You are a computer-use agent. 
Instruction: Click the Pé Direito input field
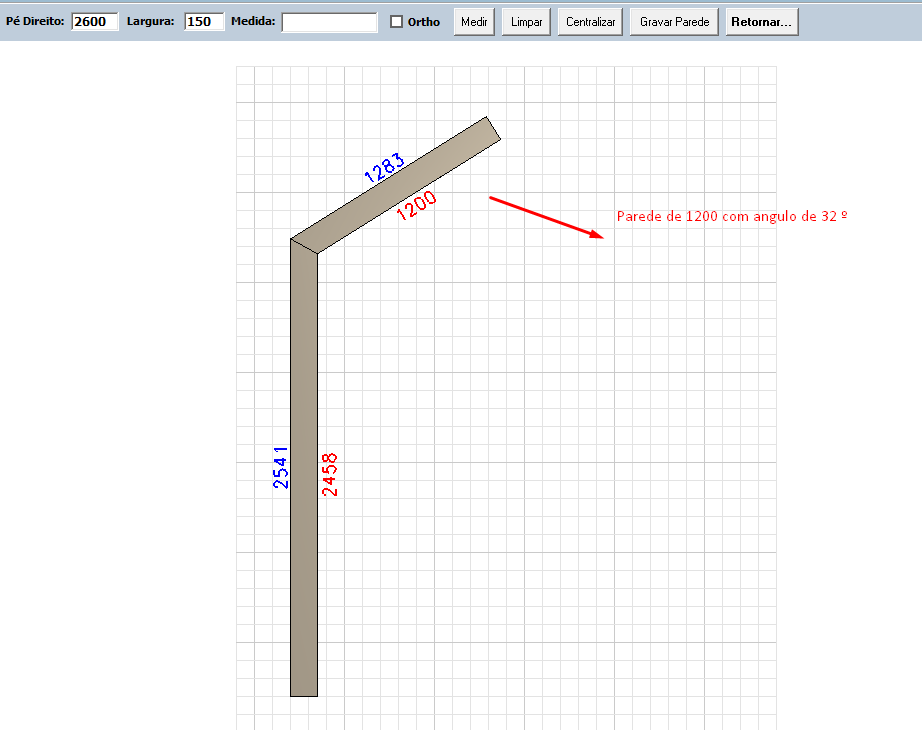[x=95, y=22]
